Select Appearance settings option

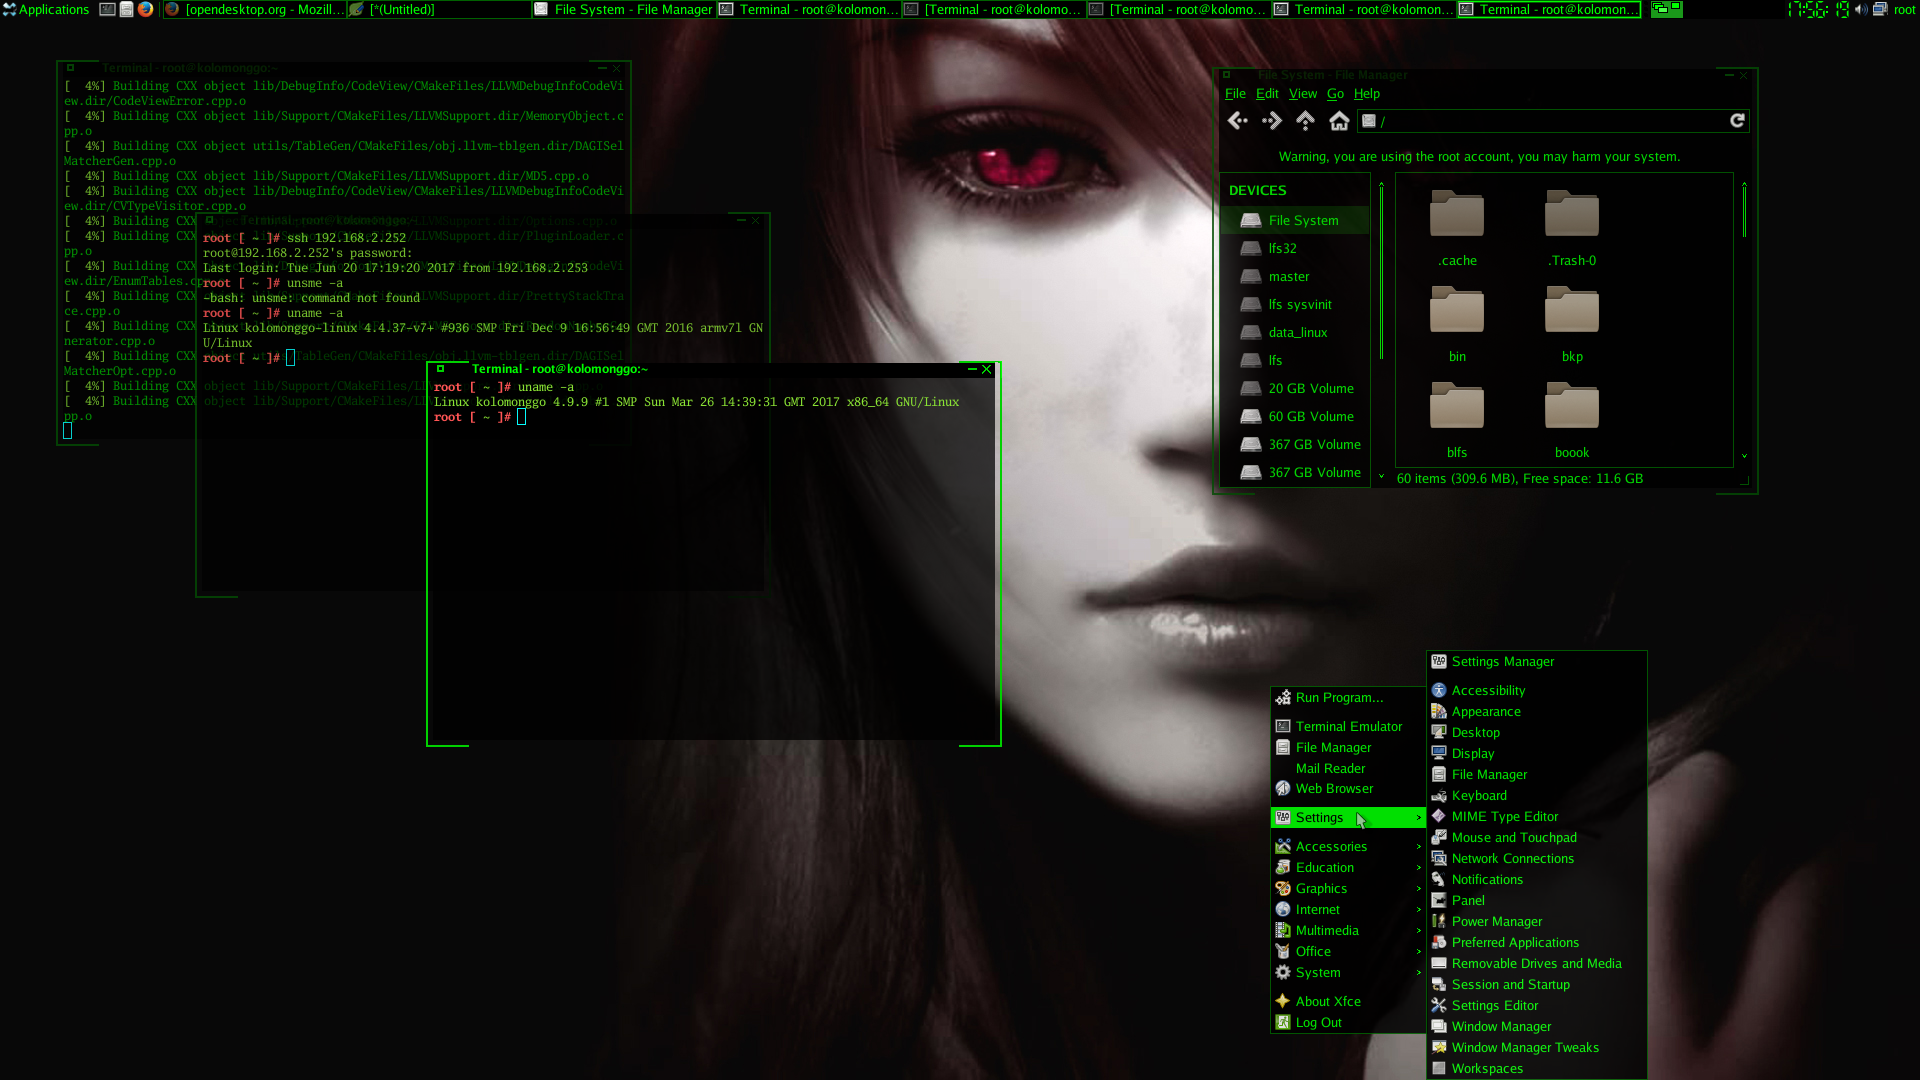pos(1485,711)
